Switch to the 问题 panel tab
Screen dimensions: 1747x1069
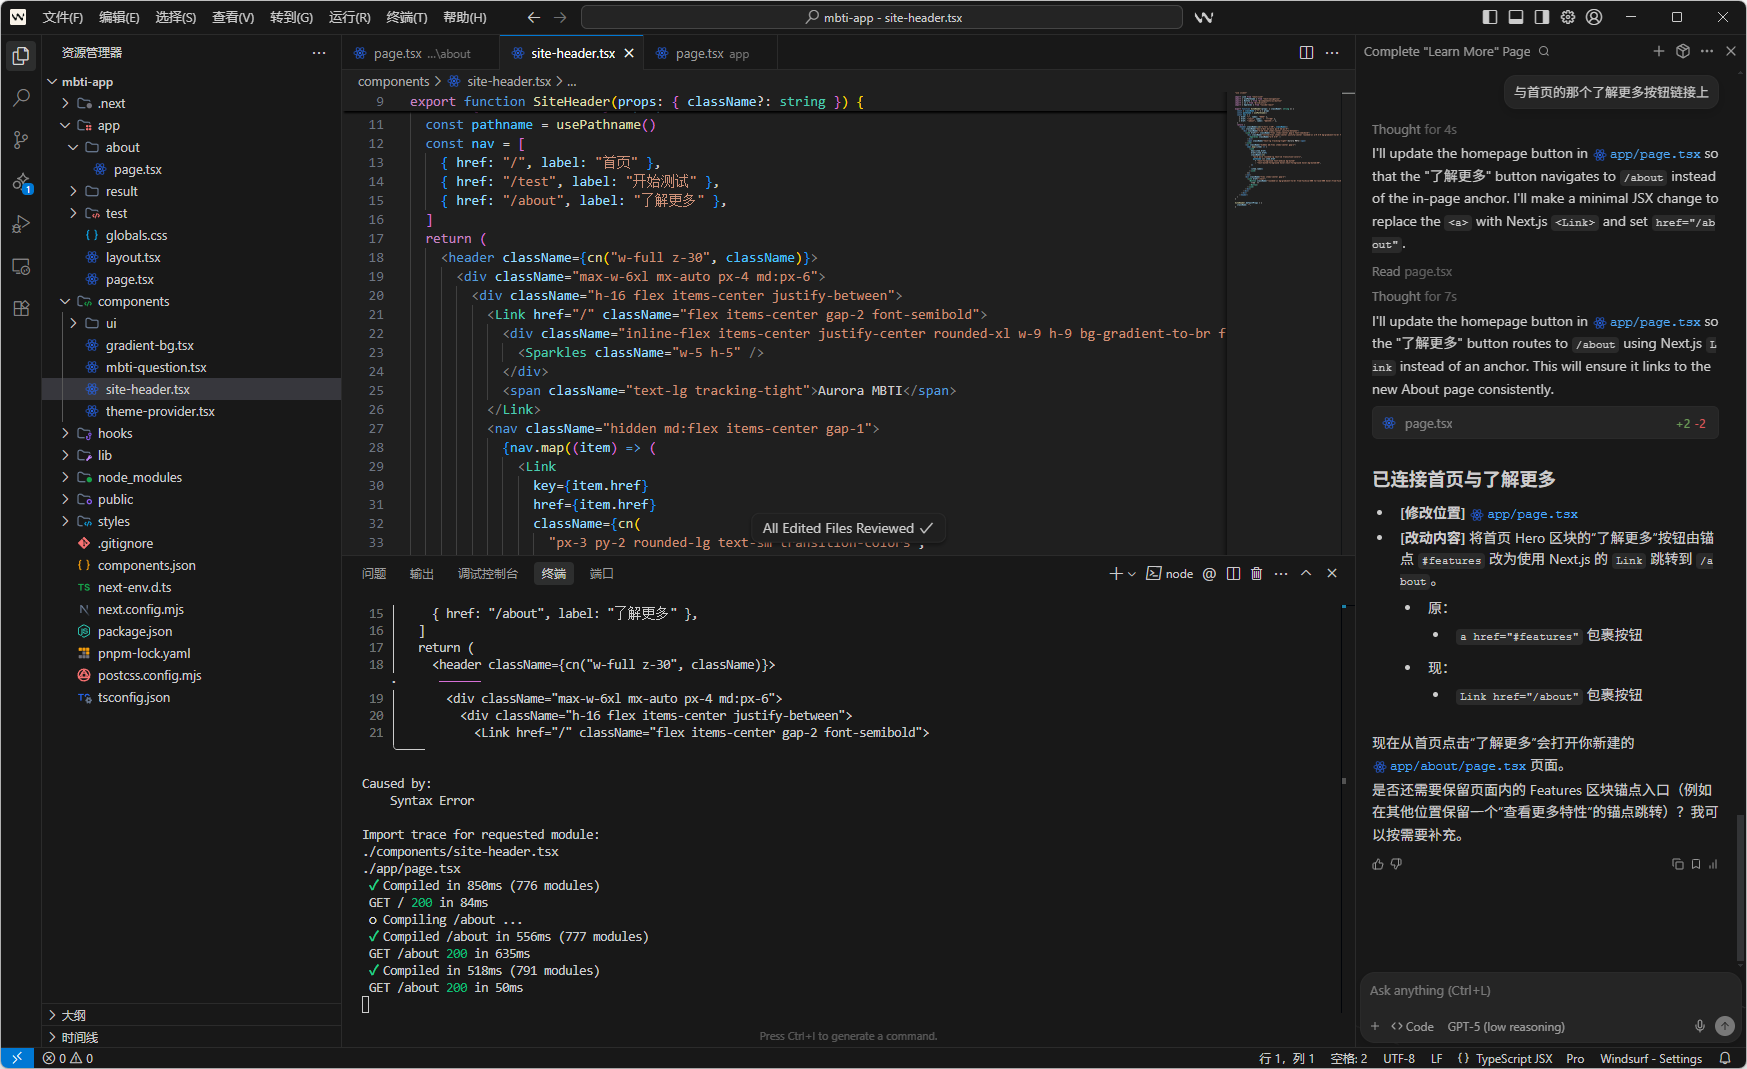click(x=374, y=574)
